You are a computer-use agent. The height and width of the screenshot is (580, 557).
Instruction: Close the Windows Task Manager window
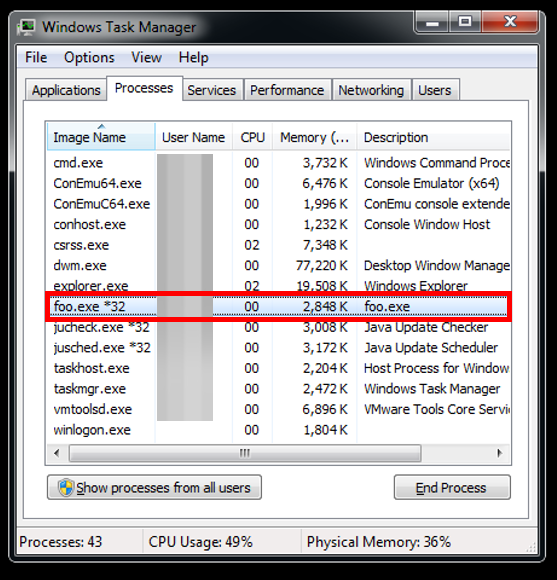pyautogui.click(x=510, y=22)
